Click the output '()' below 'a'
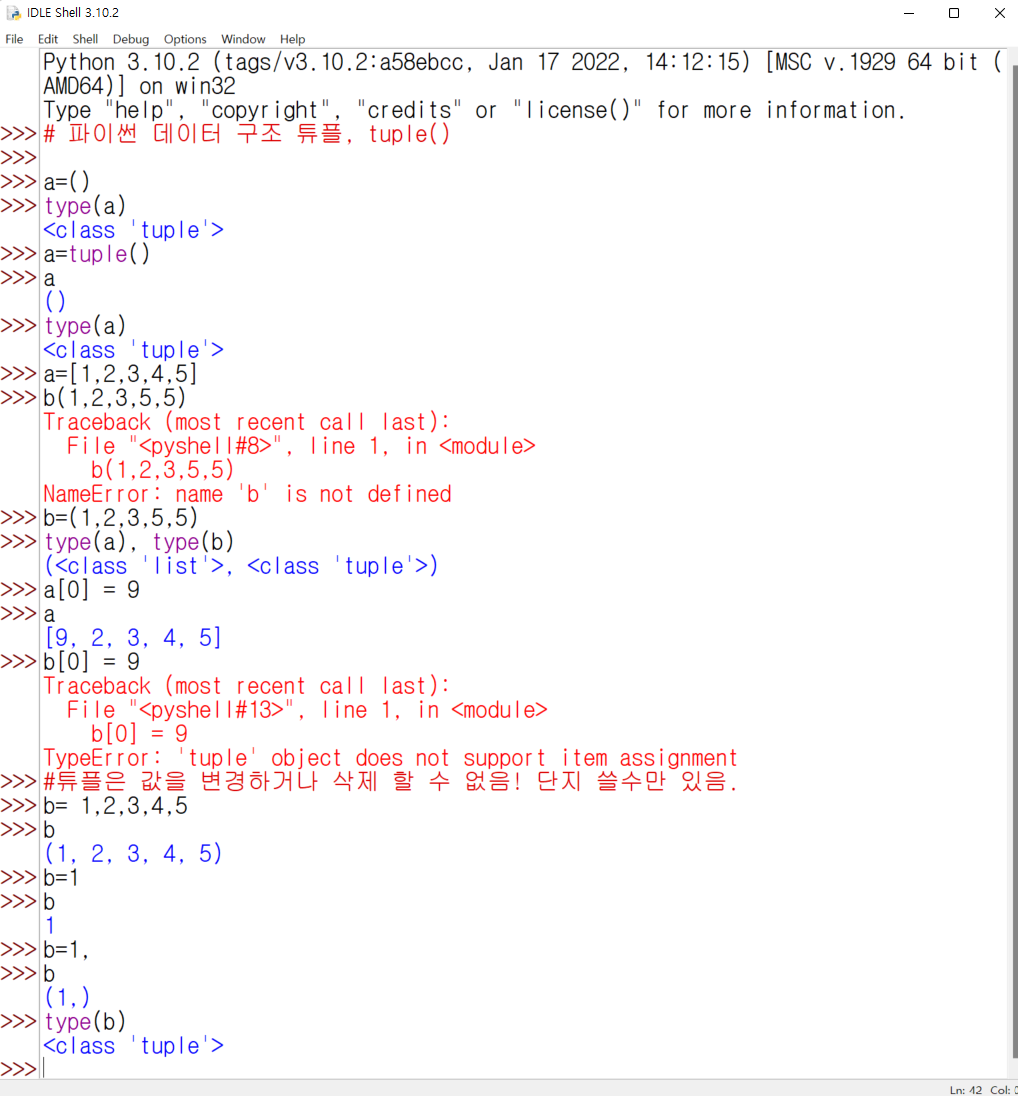 (x=55, y=302)
